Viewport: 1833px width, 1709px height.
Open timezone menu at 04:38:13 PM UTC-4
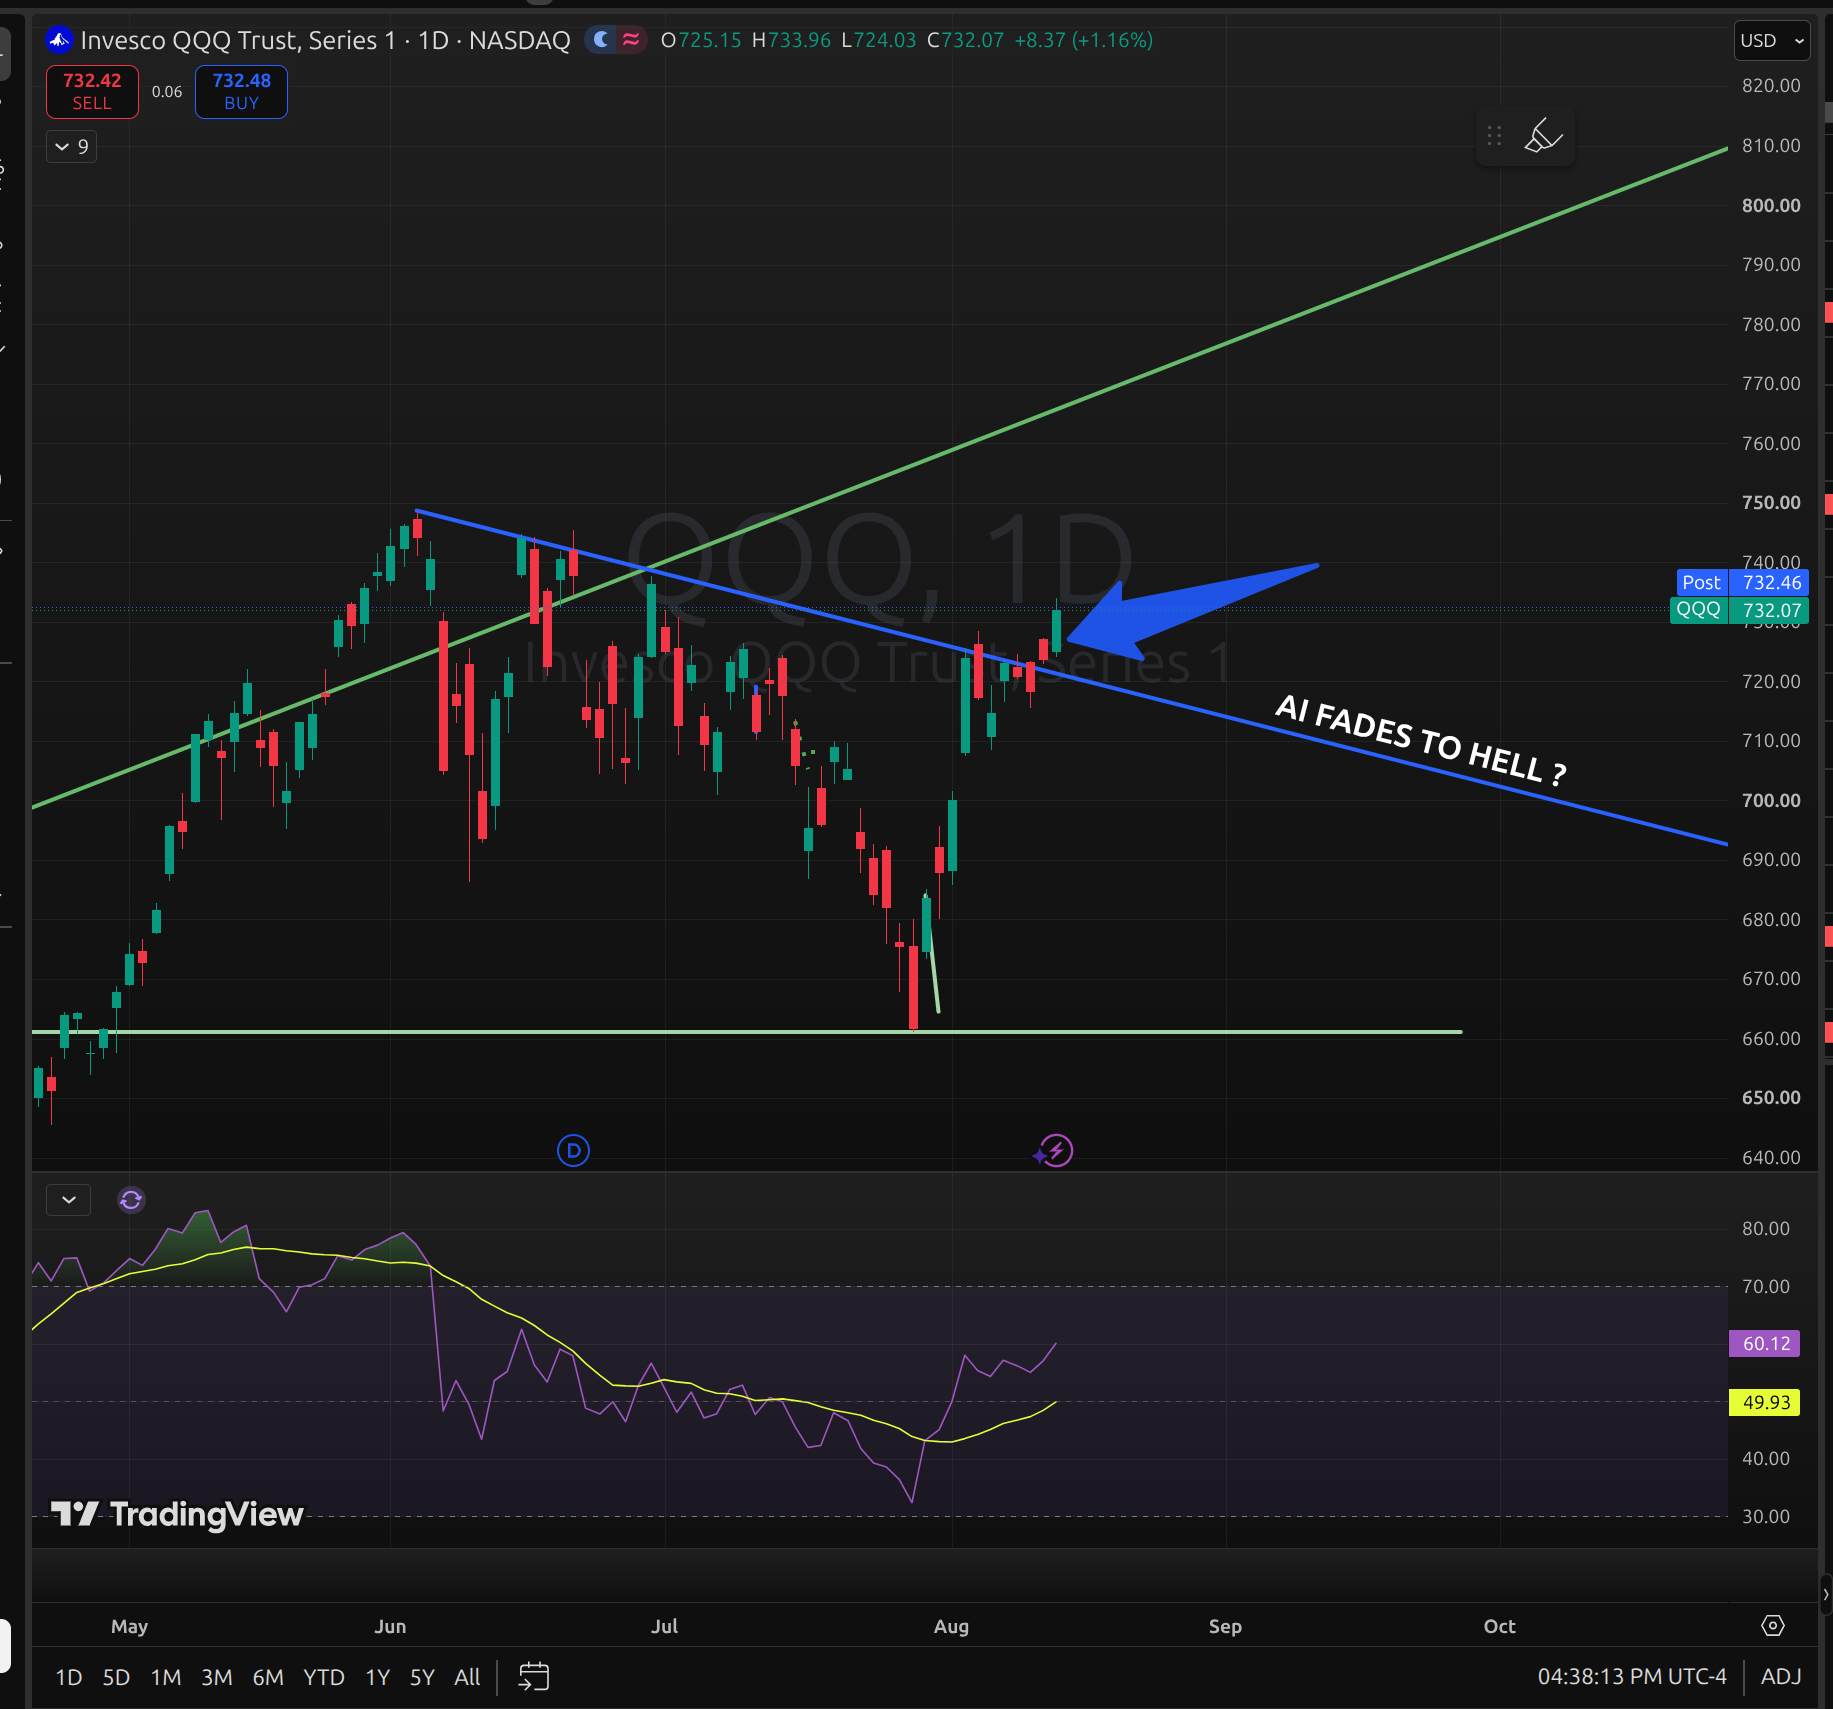click(x=1632, y=1677)
